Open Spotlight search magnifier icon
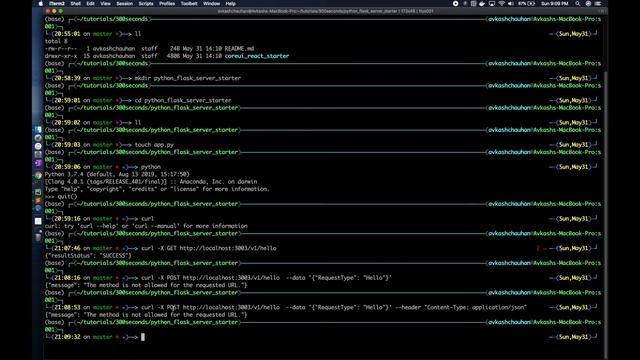 [x=578, y=4]
